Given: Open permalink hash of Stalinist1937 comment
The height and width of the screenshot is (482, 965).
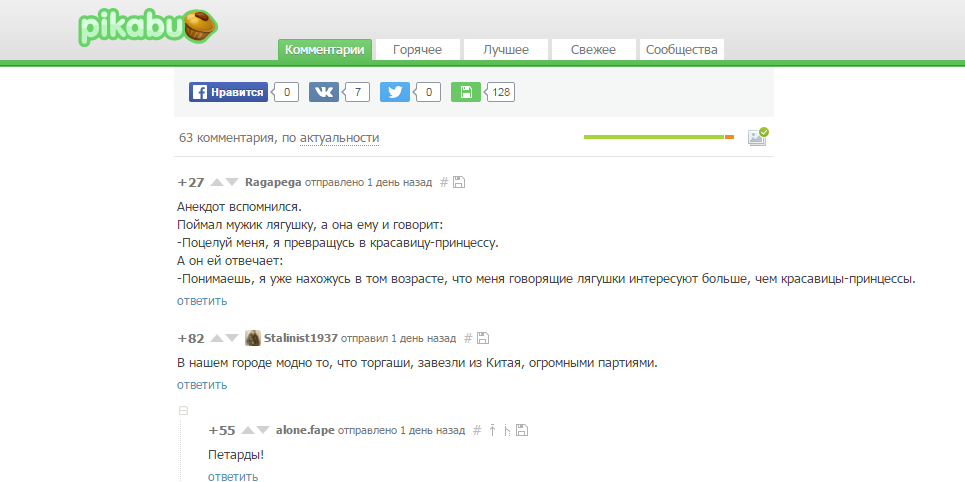Looking at the screenshot, I should [x=467, y=338].
